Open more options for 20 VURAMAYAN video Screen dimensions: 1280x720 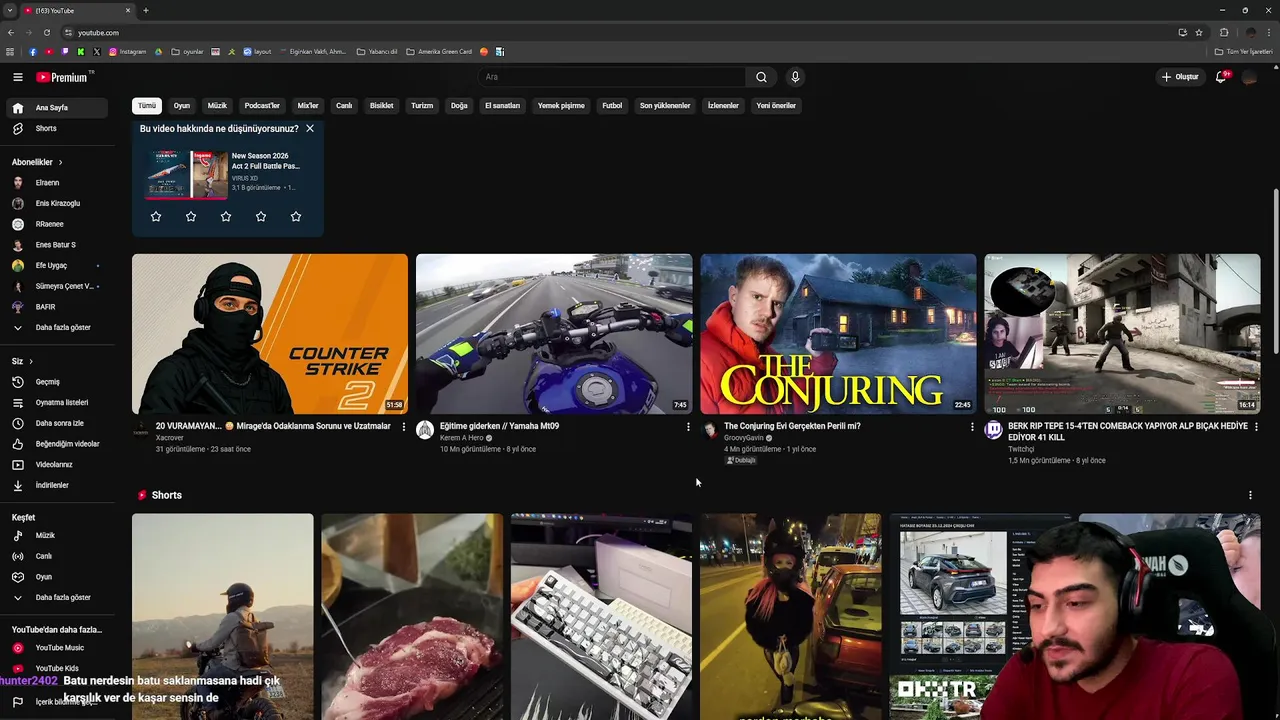404,427
